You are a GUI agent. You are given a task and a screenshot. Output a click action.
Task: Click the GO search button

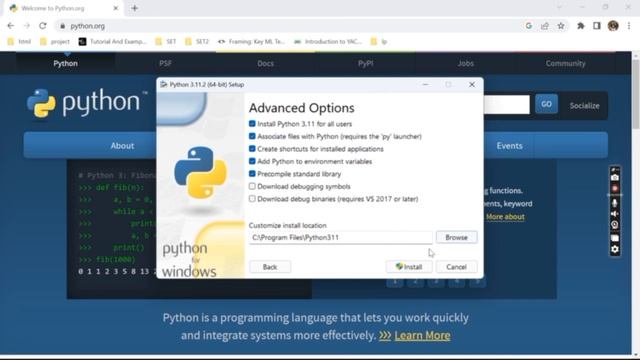546,104
